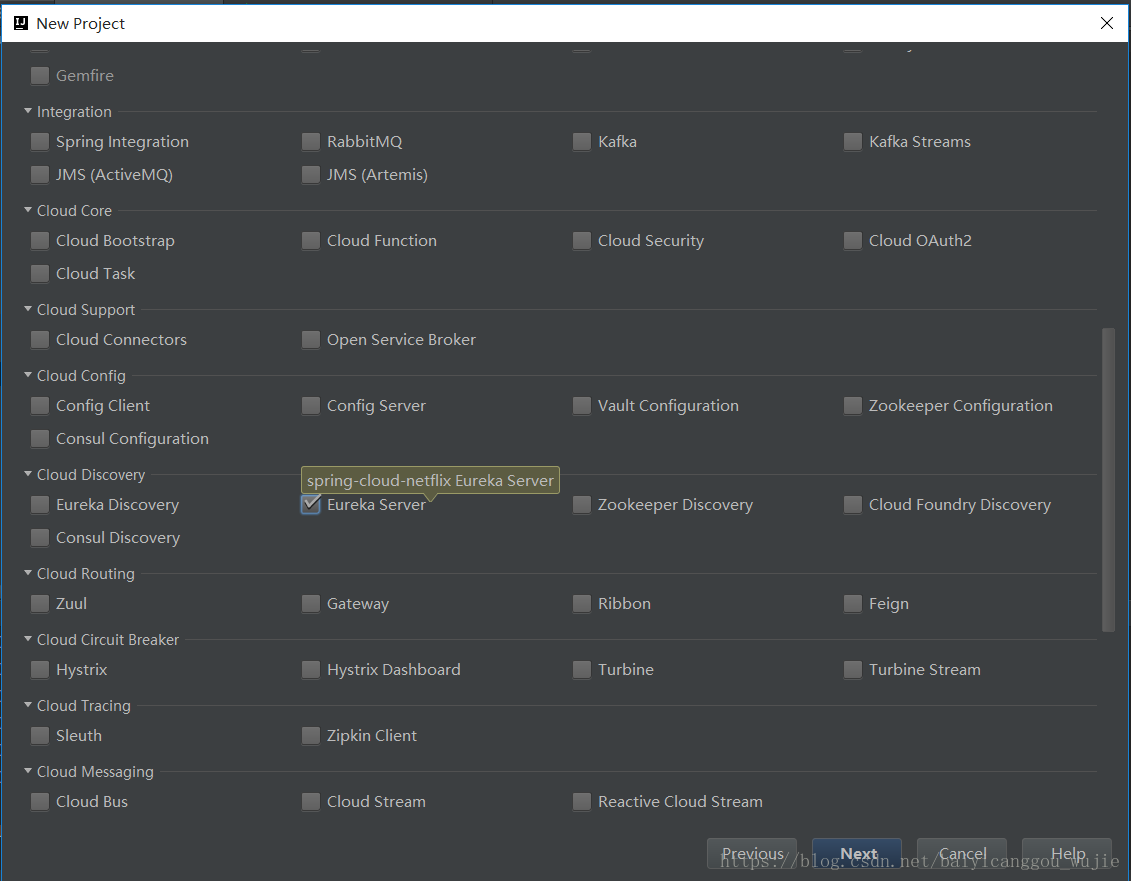
Task: Select Cloud OAuth2 checkbox
Action: pyautogui.click(x=853, y=240)
